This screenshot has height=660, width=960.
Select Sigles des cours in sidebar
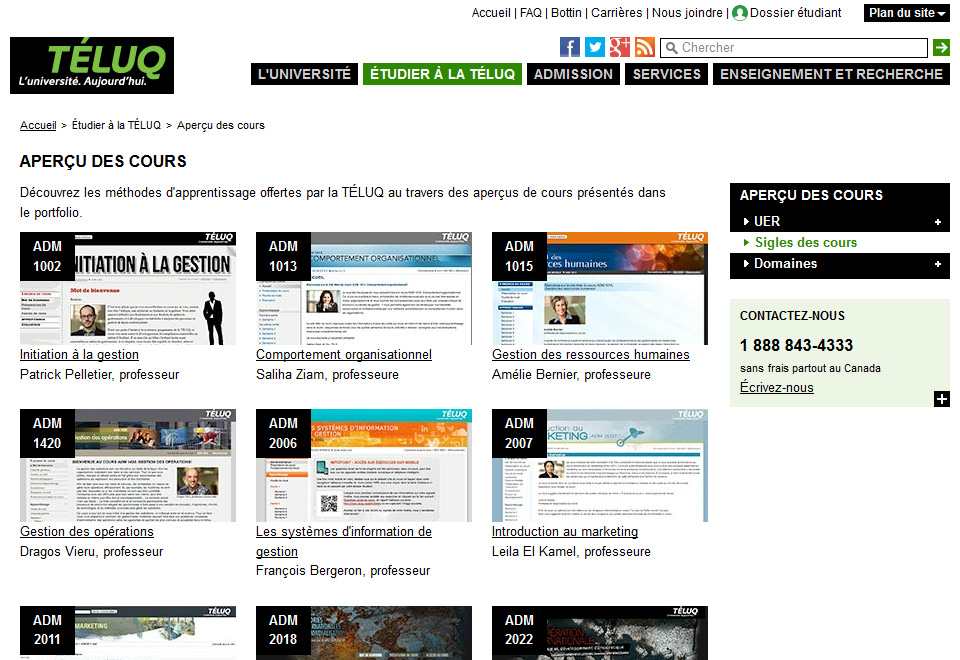coord(805,242)
